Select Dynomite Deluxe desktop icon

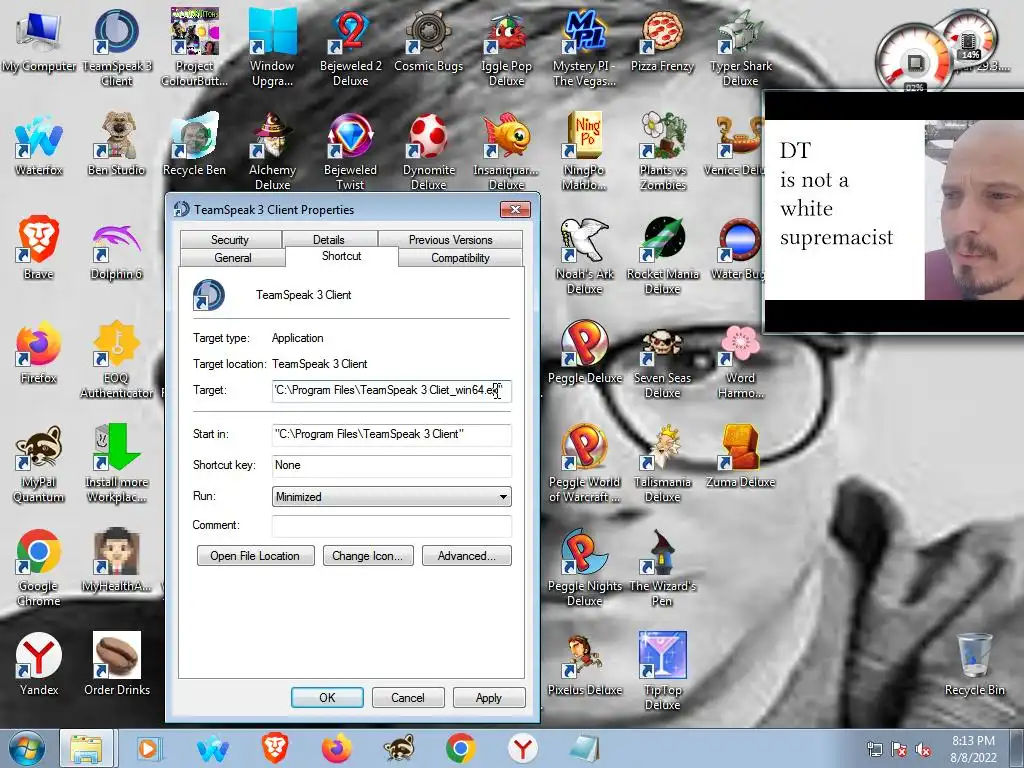428,152
